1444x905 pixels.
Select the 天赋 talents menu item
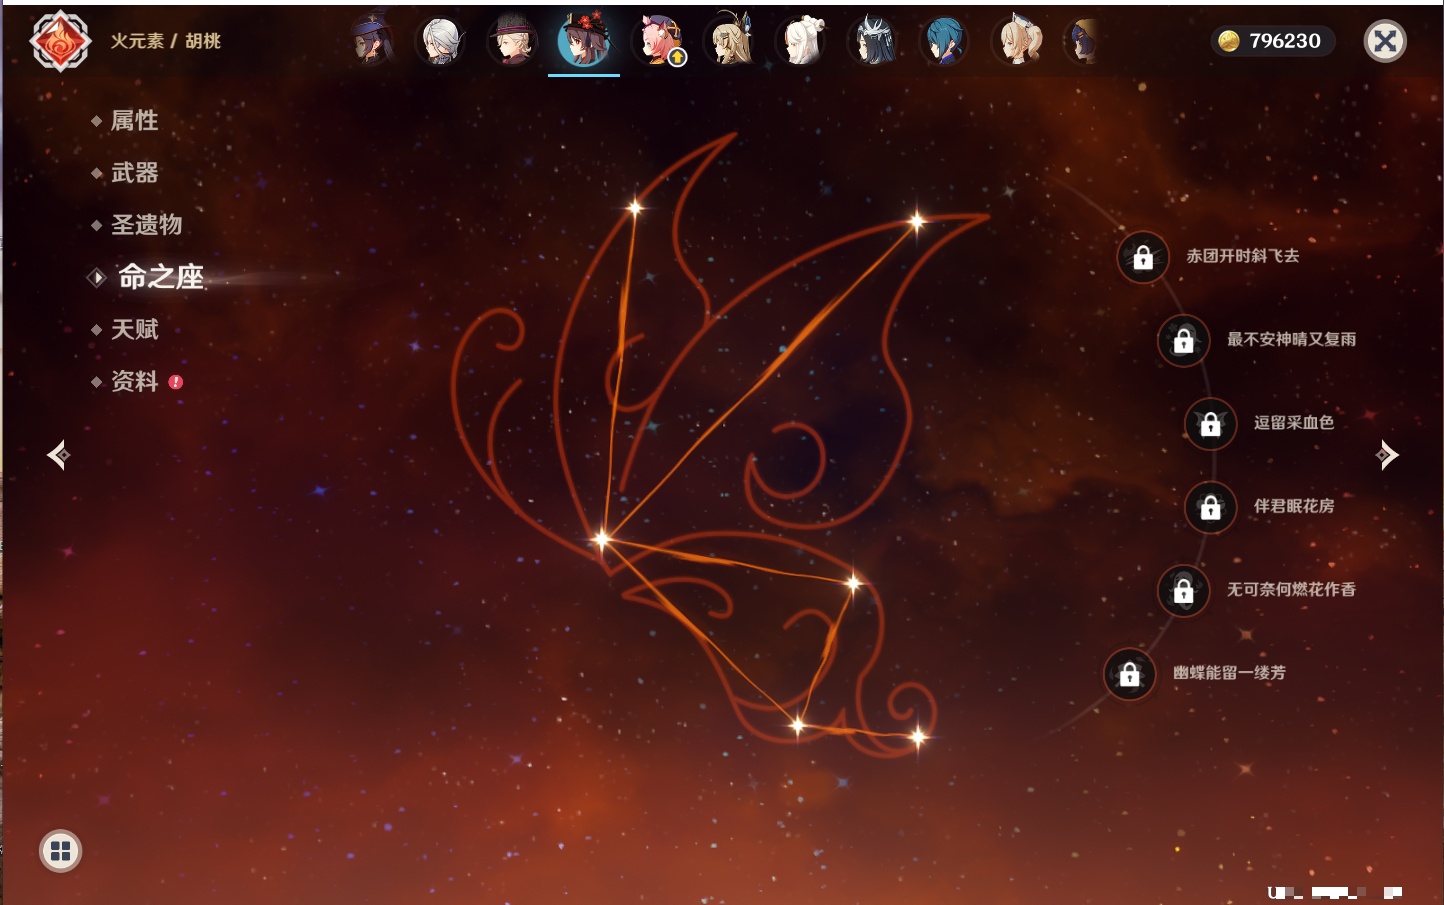coord(134,329)
